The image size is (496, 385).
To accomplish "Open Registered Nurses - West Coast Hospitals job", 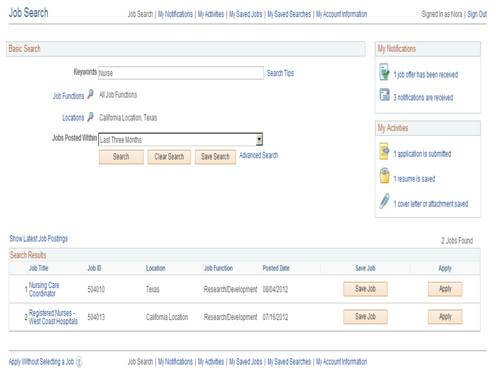I will (x=53, y=317).
